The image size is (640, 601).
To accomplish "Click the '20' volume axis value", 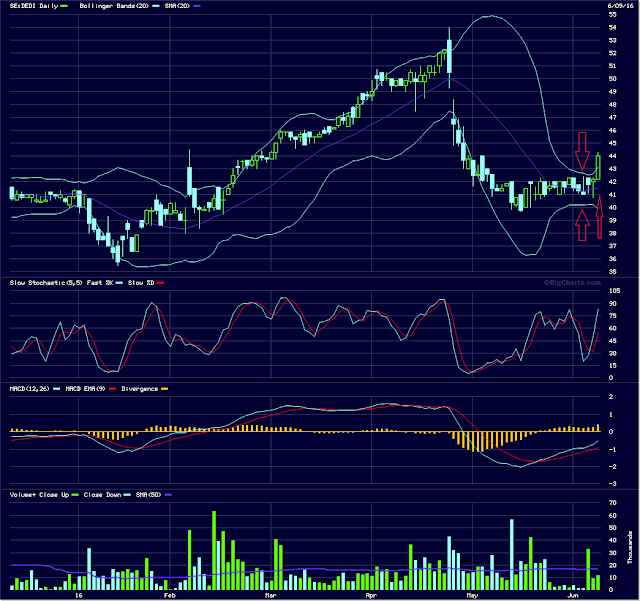I will click(612, 566).
